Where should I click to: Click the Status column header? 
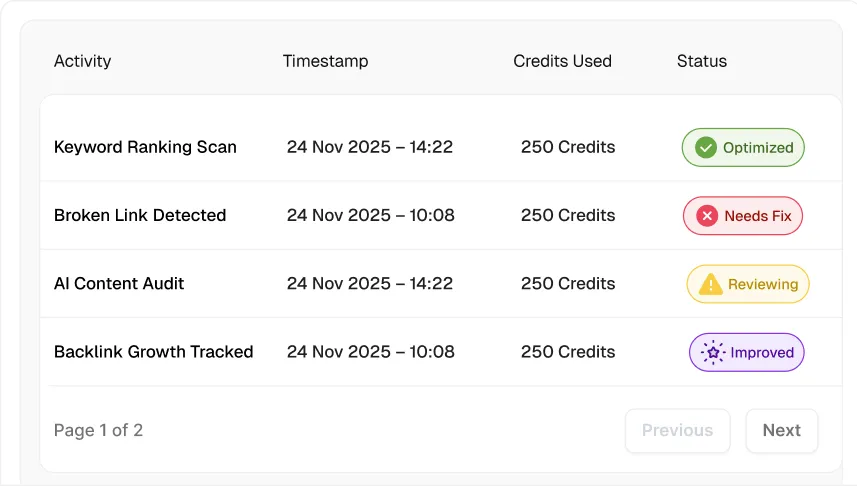[702, 61]
